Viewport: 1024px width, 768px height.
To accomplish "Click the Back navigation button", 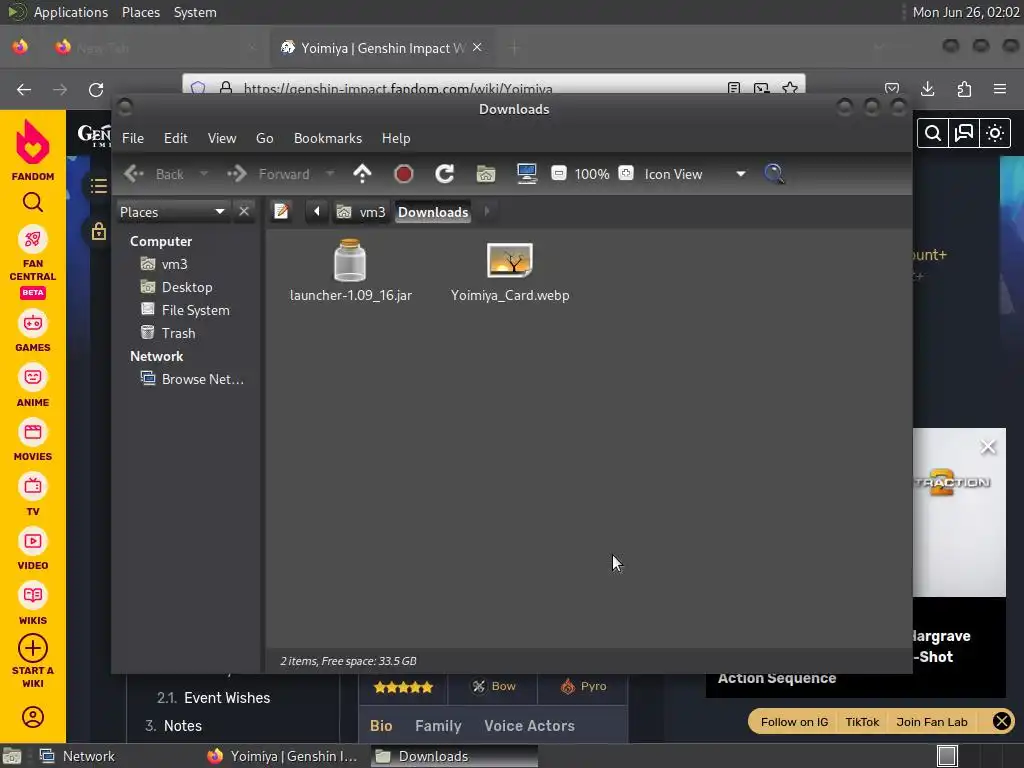I will click(x=154, y=174).
